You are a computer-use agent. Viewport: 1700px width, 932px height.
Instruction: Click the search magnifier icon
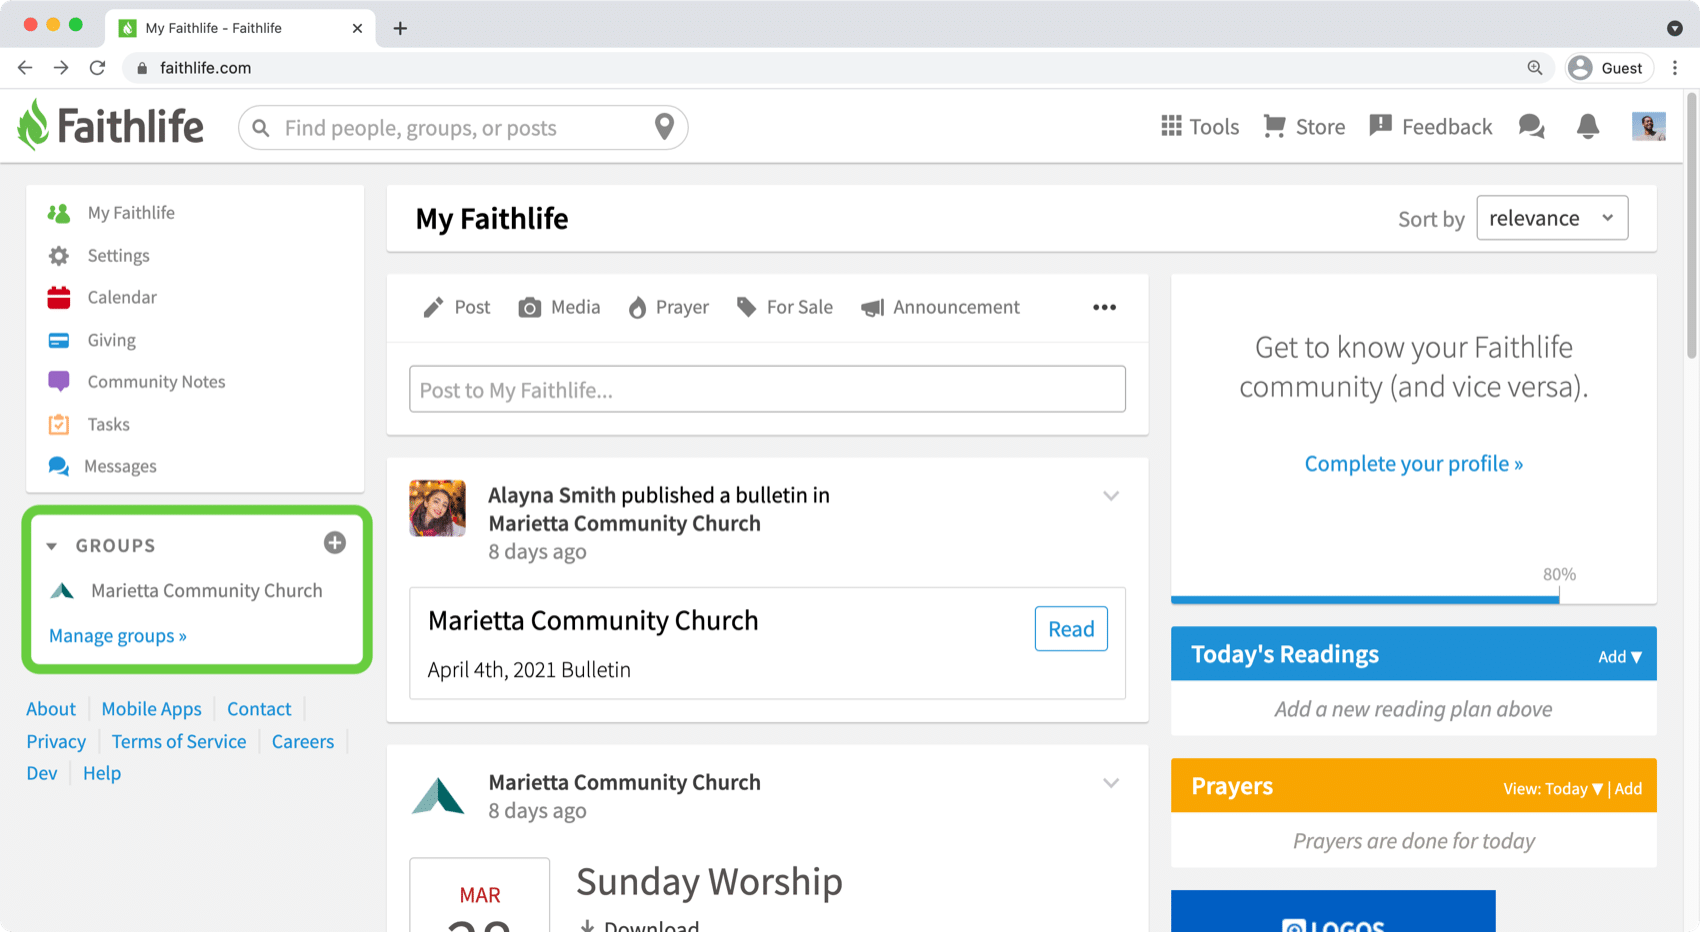(261, 128)
